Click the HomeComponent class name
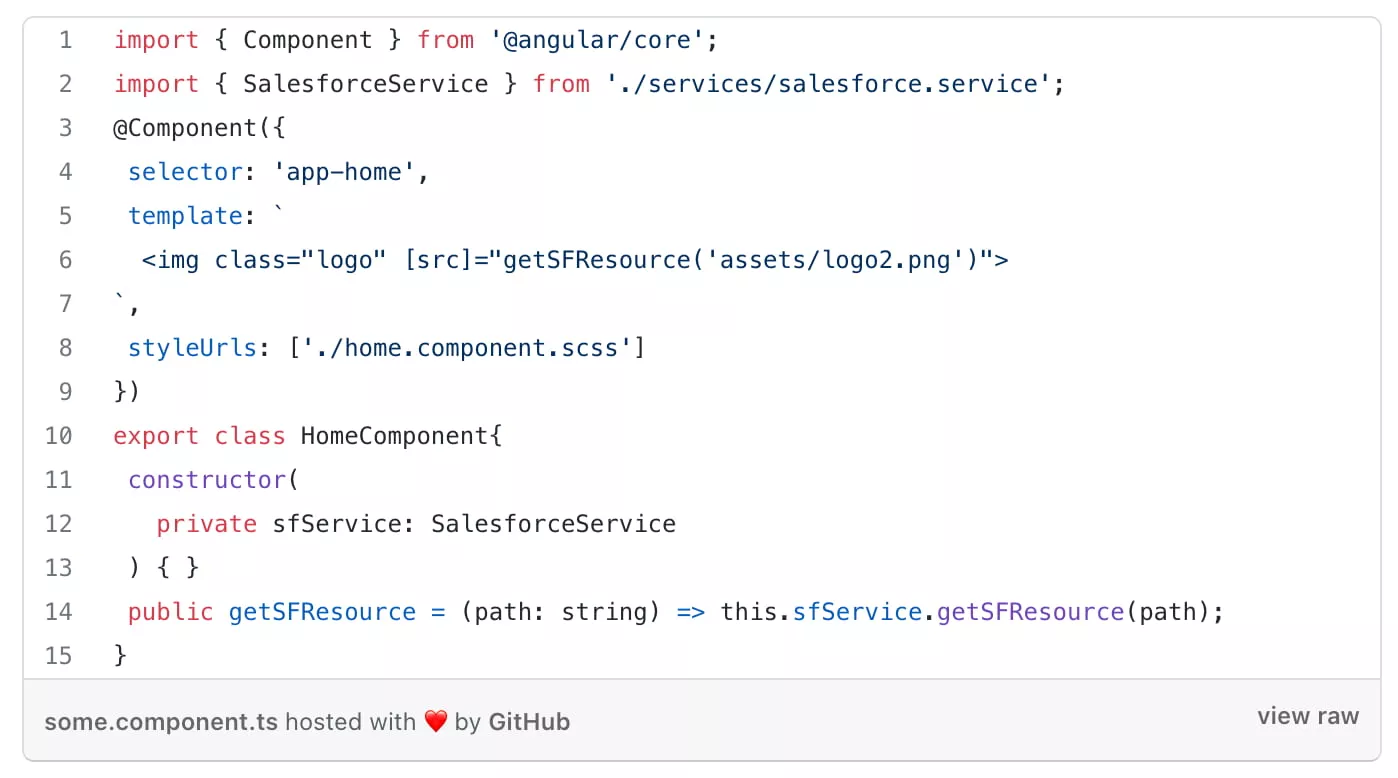 [394, 436]
